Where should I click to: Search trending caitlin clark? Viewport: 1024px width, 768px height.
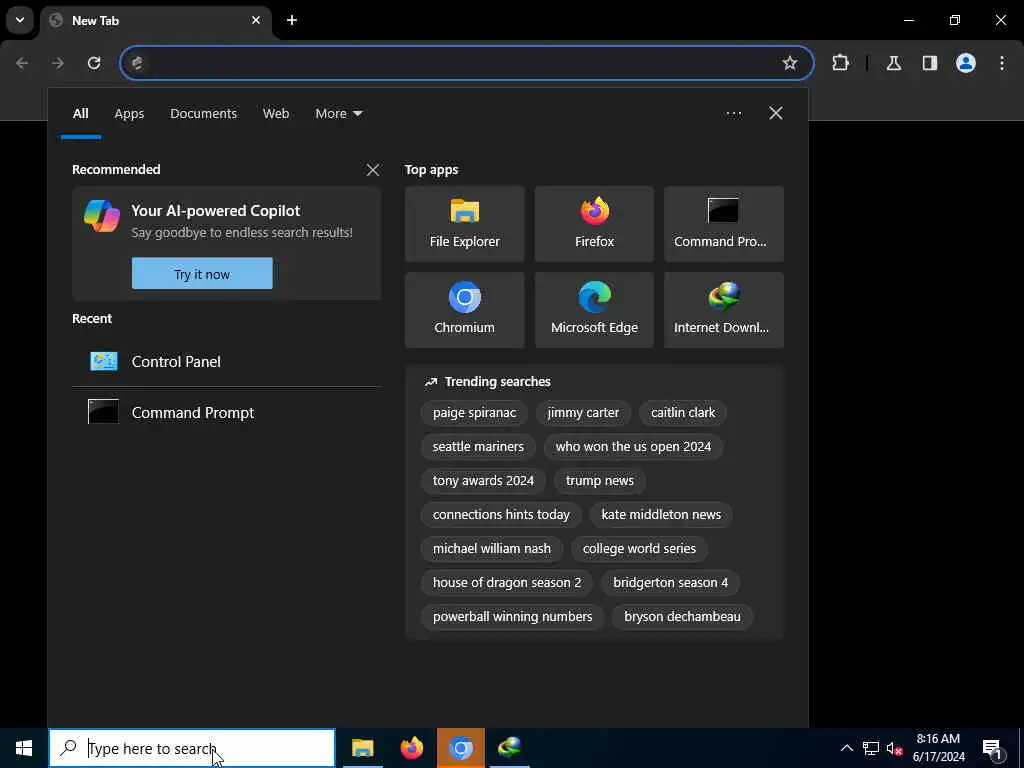tap(683, 413)
